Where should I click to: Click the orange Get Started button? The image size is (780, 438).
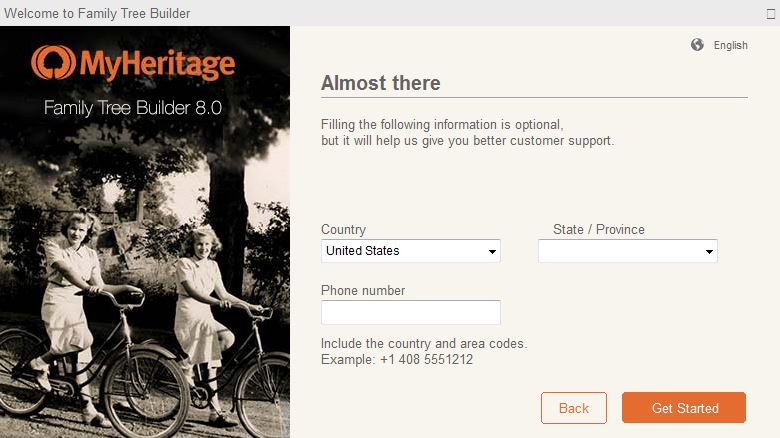[684, 408]
